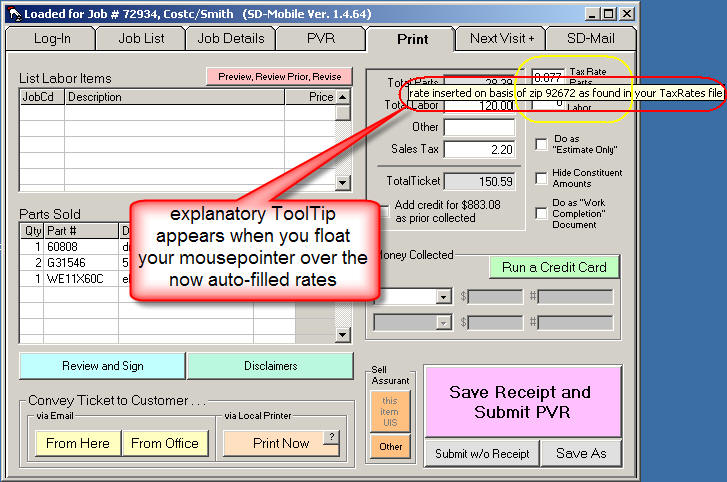
Task: Enable 'Do as Estimate Only' checkbox
Action: point(541,144)
